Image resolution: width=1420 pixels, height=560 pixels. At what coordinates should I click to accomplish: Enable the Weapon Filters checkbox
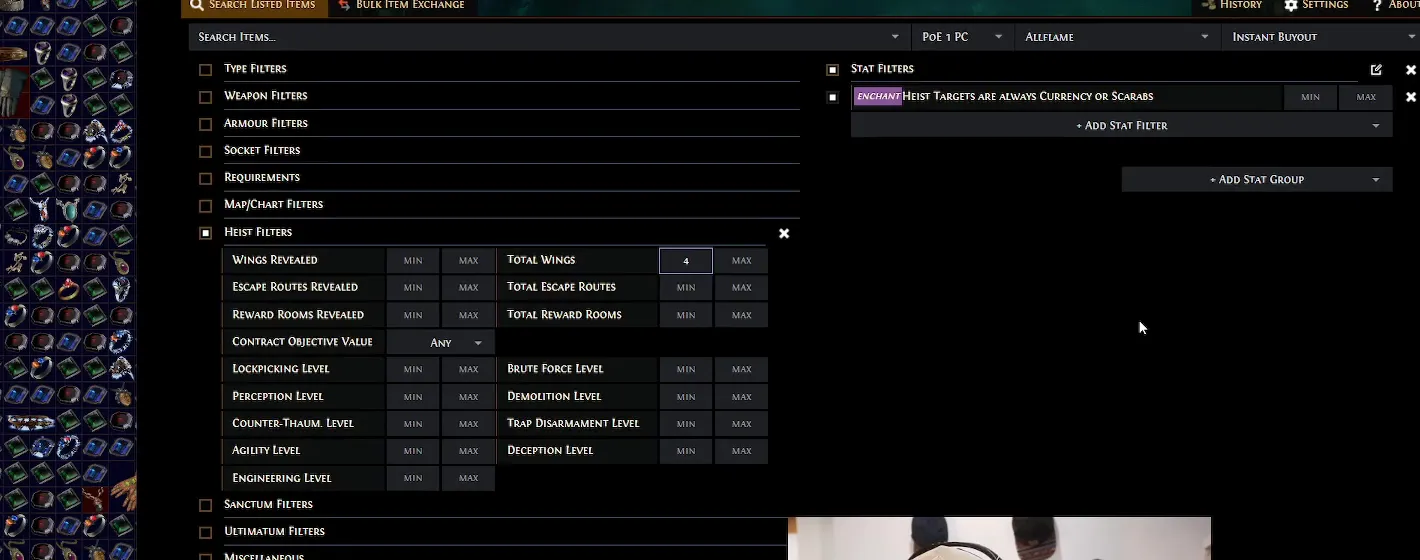pyautogui.click(x=205, y=97)
